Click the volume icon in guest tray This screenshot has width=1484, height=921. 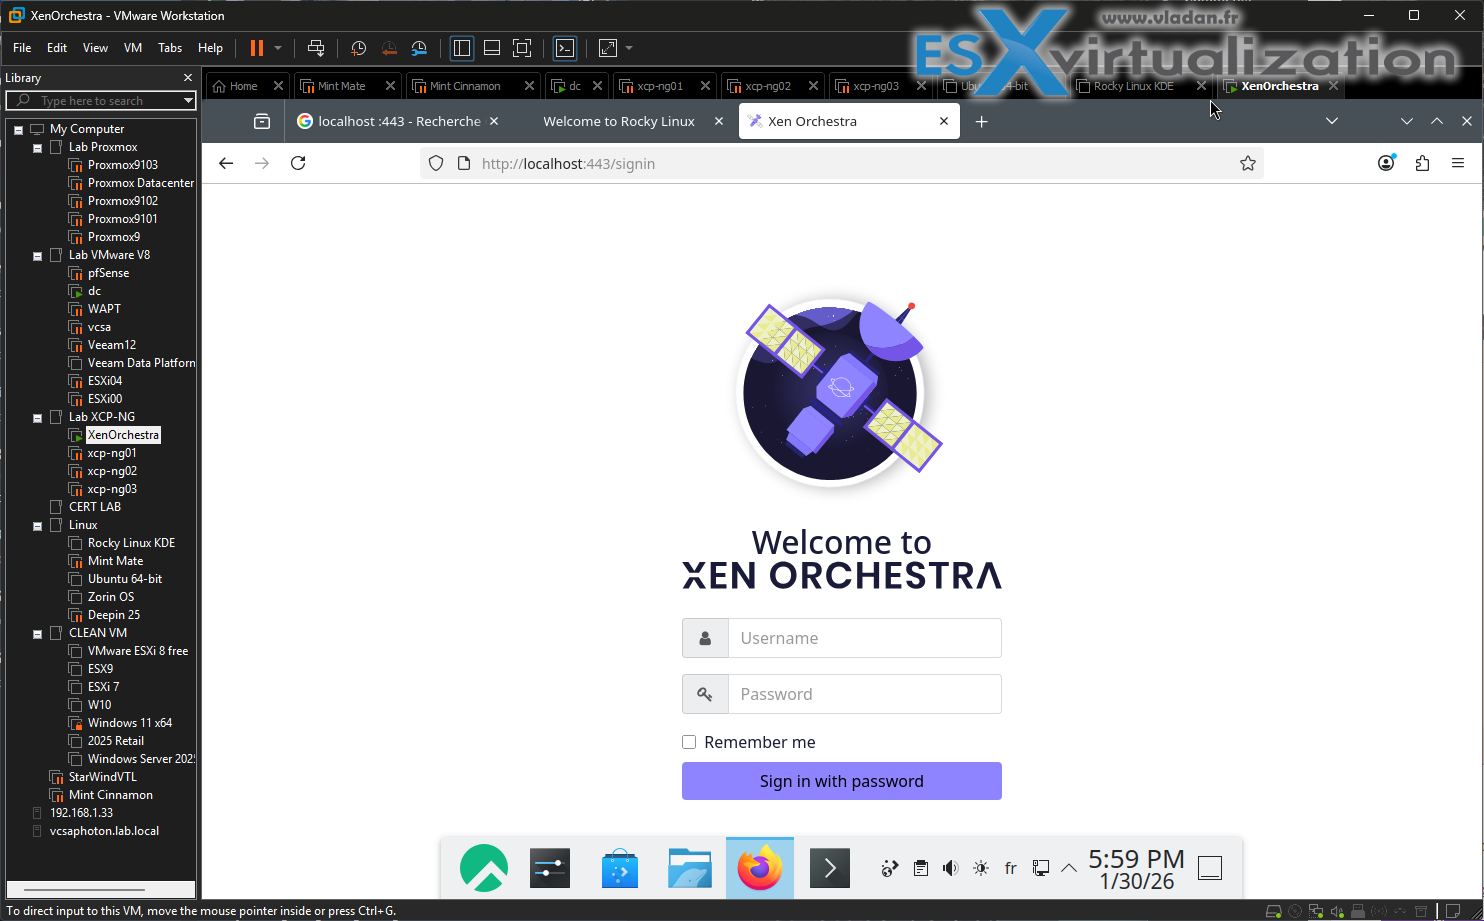click(950, 868)
